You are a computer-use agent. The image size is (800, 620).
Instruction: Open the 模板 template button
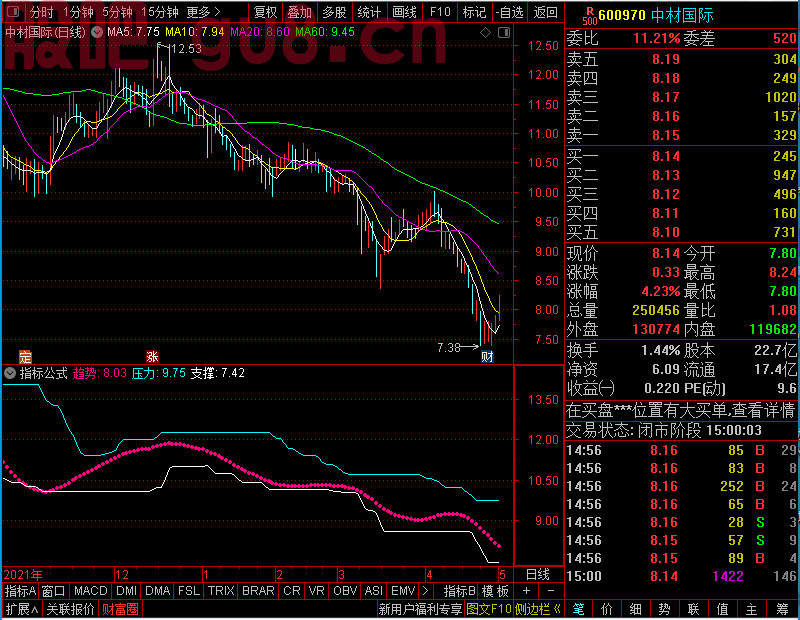click(495, 591)
